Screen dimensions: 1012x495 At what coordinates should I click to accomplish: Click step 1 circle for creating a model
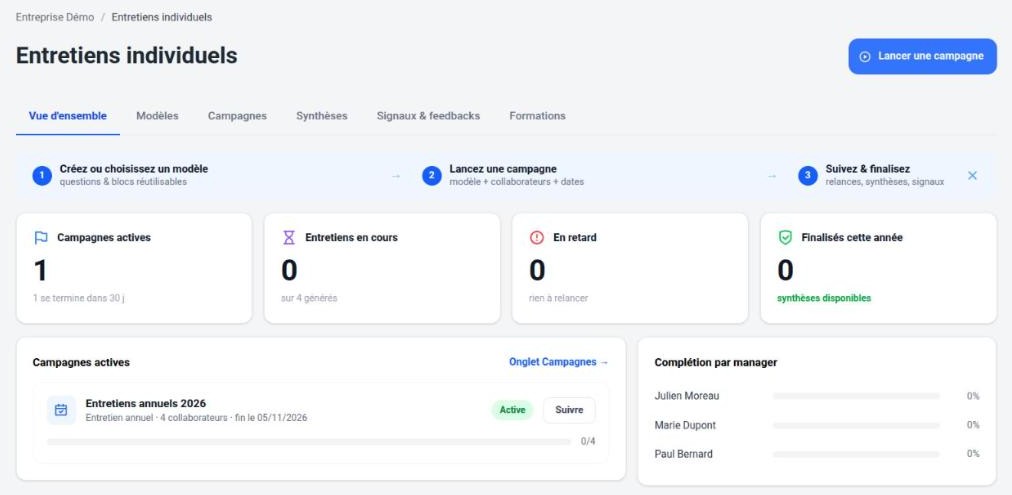click(x=42, y=176)
